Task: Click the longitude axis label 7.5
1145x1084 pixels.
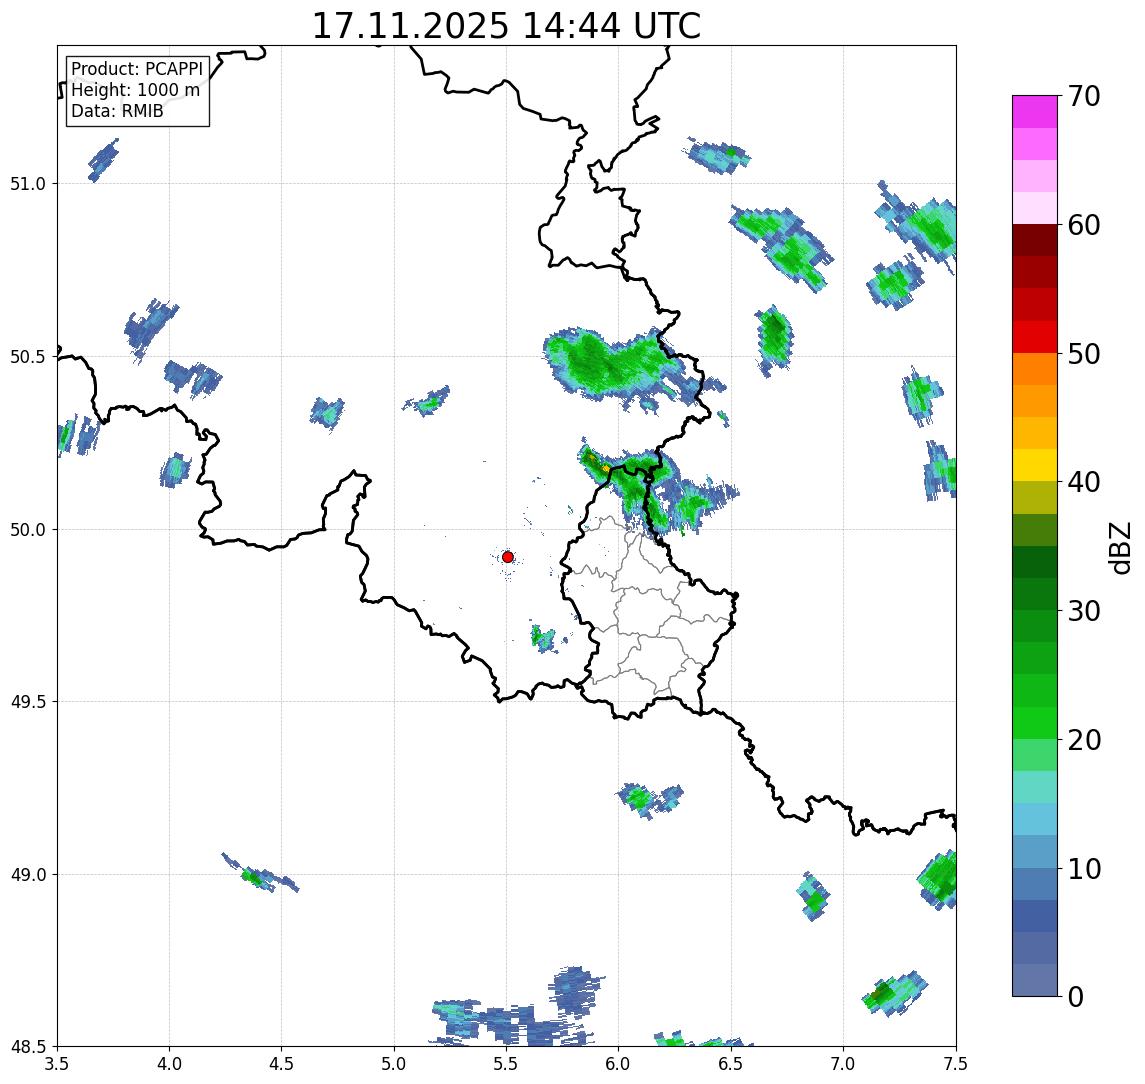Action: (956, 1064)
